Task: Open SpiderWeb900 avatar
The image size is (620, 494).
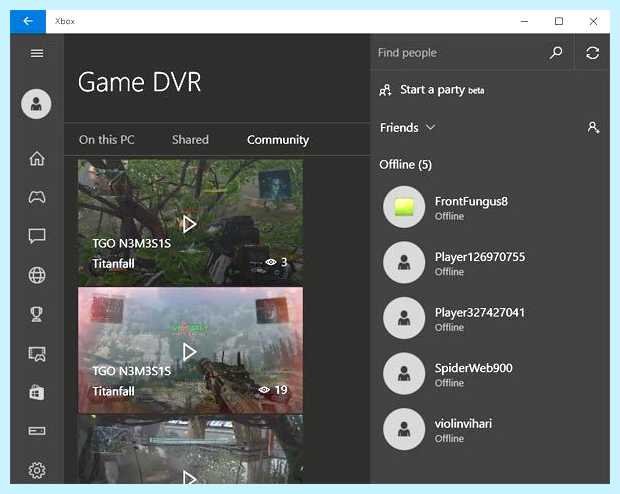Action: tap(404, 374)
